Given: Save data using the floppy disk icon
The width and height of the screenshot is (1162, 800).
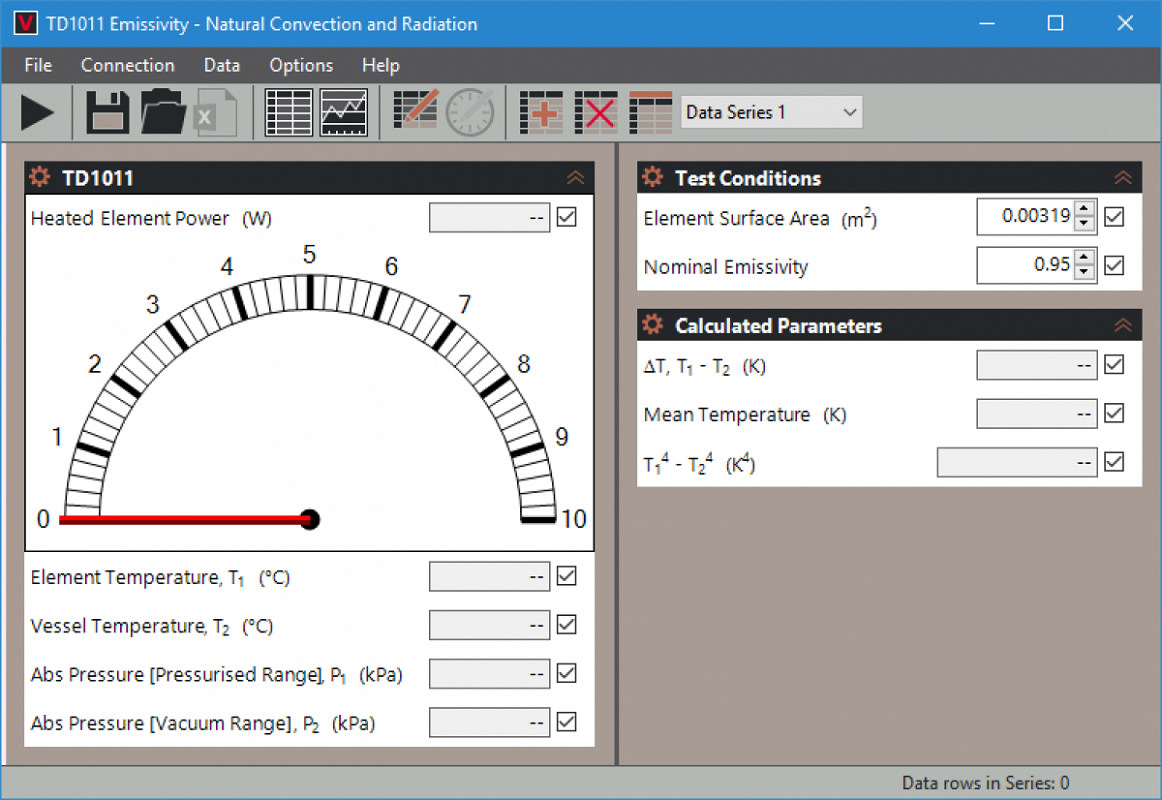Looking at the screenshot, I should (107, 113).
